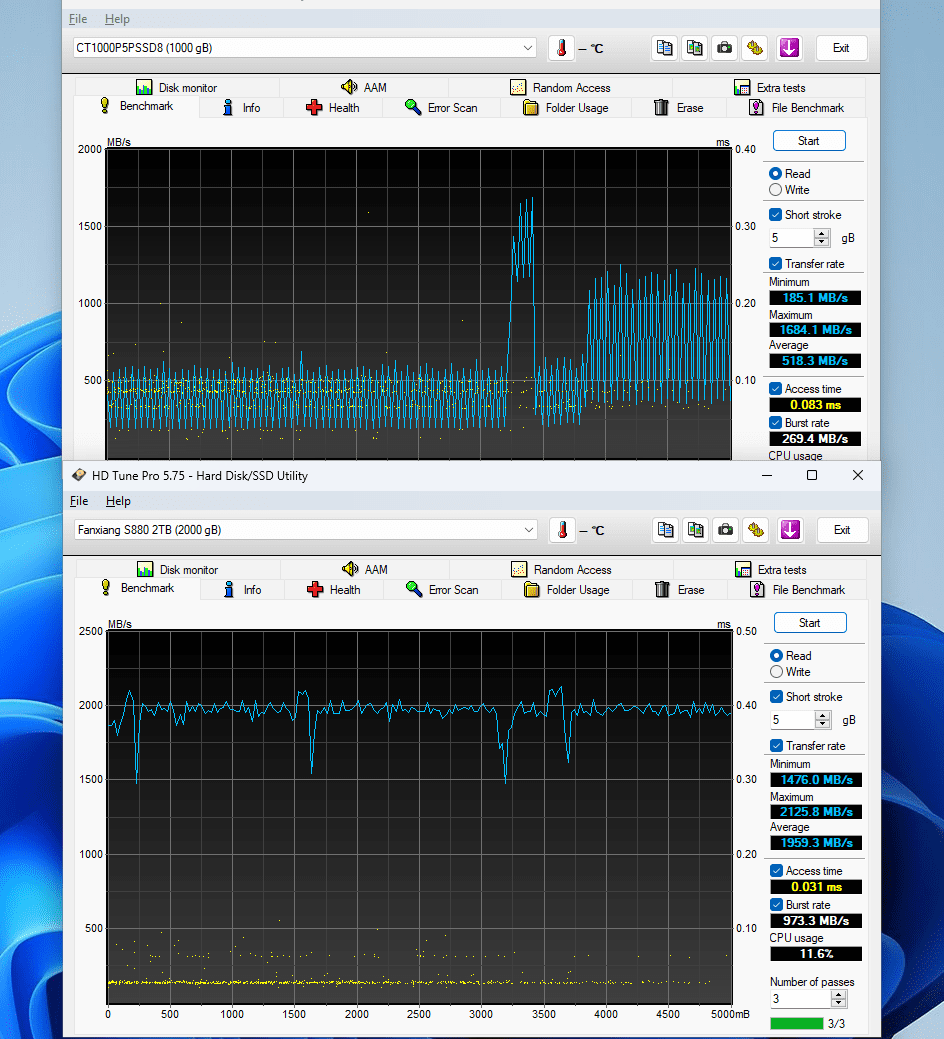Open CT1000P5PSSD8 drive selection dropdown

pos(304,48)
